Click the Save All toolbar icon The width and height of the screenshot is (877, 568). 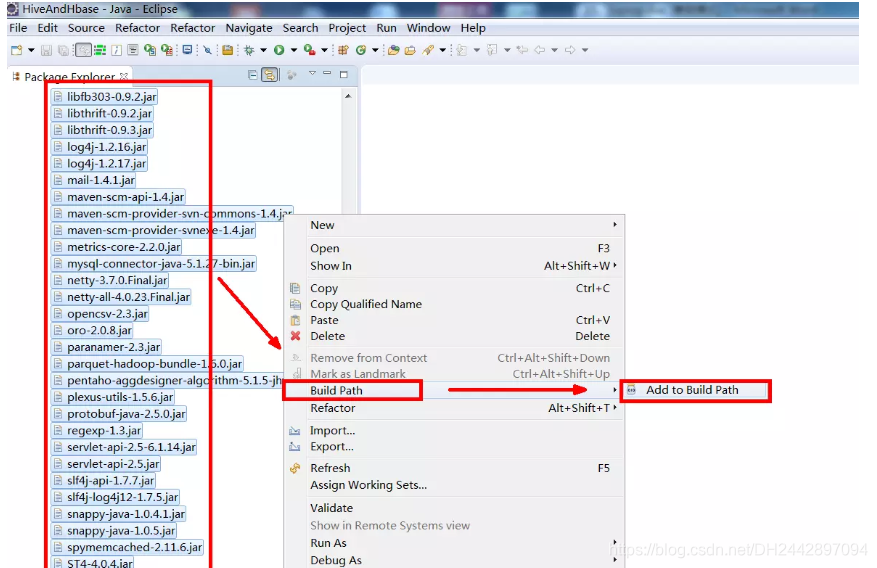63,50
